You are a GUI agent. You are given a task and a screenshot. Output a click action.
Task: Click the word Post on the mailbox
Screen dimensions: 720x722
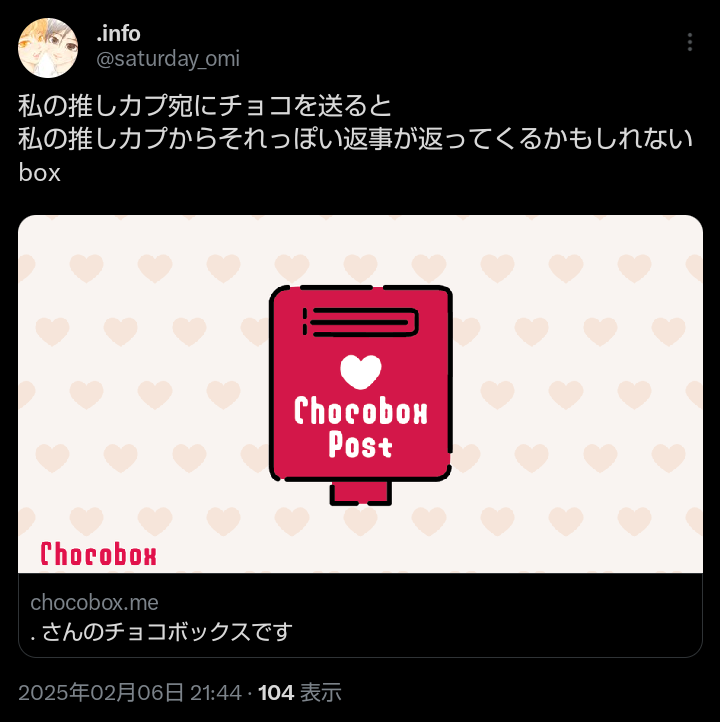360,444
